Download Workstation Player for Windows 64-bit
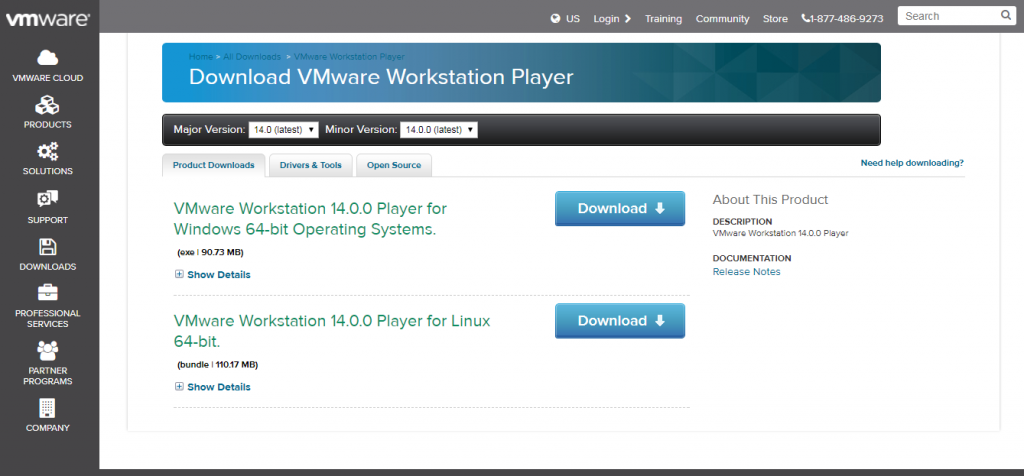Viewport: 1024px width, 476px height. click(x=620, y=208)
